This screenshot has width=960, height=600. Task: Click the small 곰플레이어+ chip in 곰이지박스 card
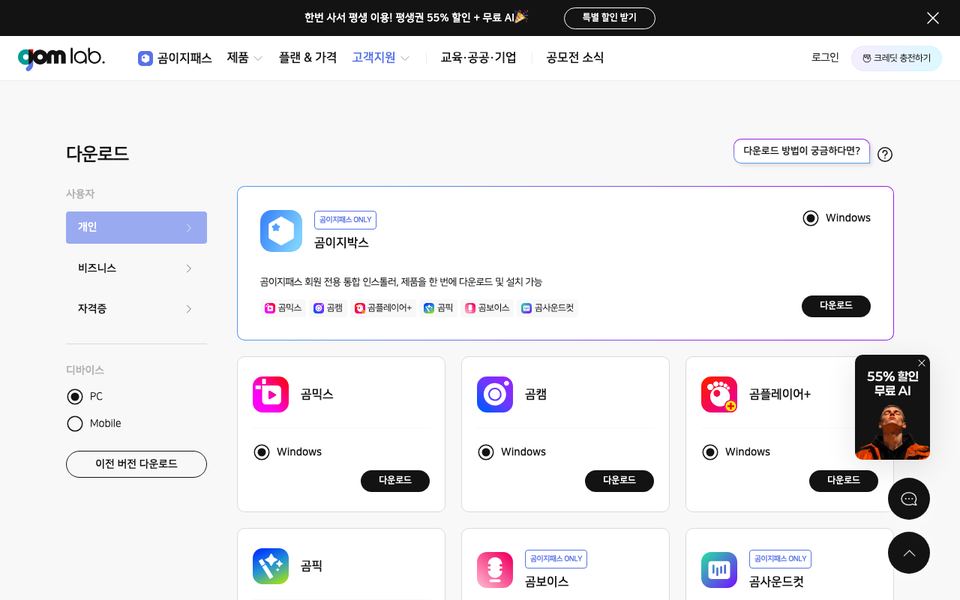[x=383, y=308]
